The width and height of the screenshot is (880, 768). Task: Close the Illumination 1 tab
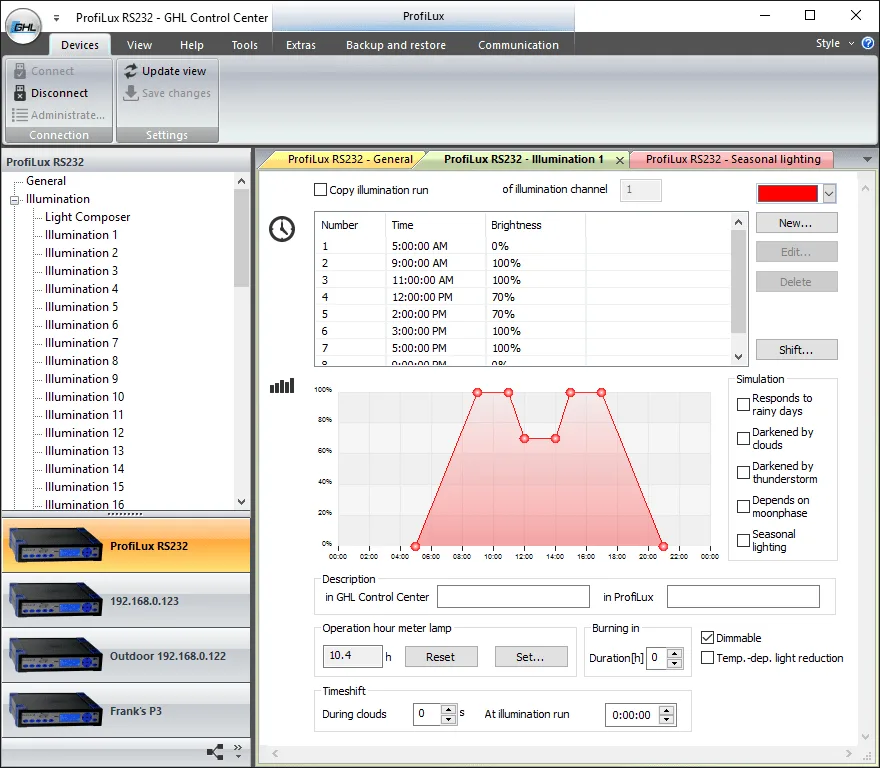[x=620, y=161]
